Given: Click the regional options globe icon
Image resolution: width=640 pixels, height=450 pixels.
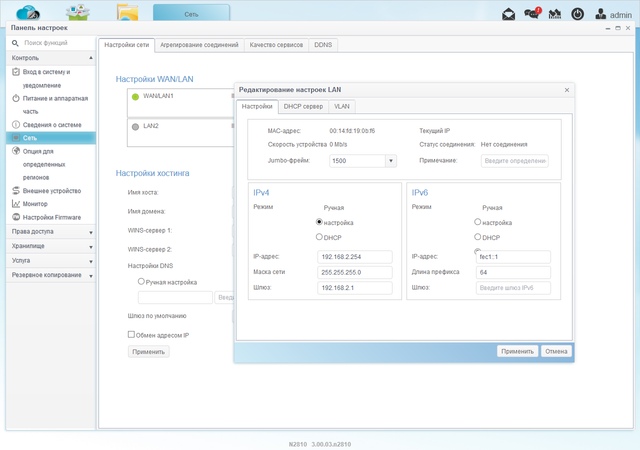Looking at the screenshot, I should point(16,151).
